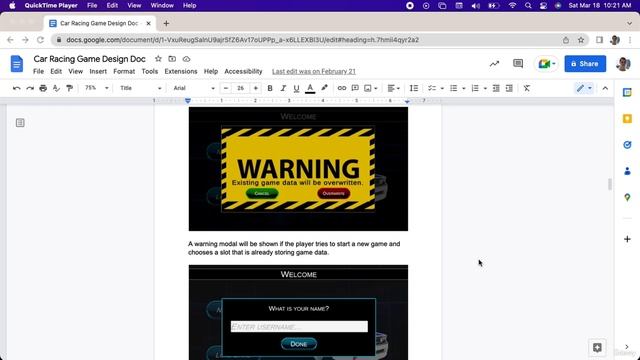
Task: Click the blue Share button
Action: click(x=585, y=64)
